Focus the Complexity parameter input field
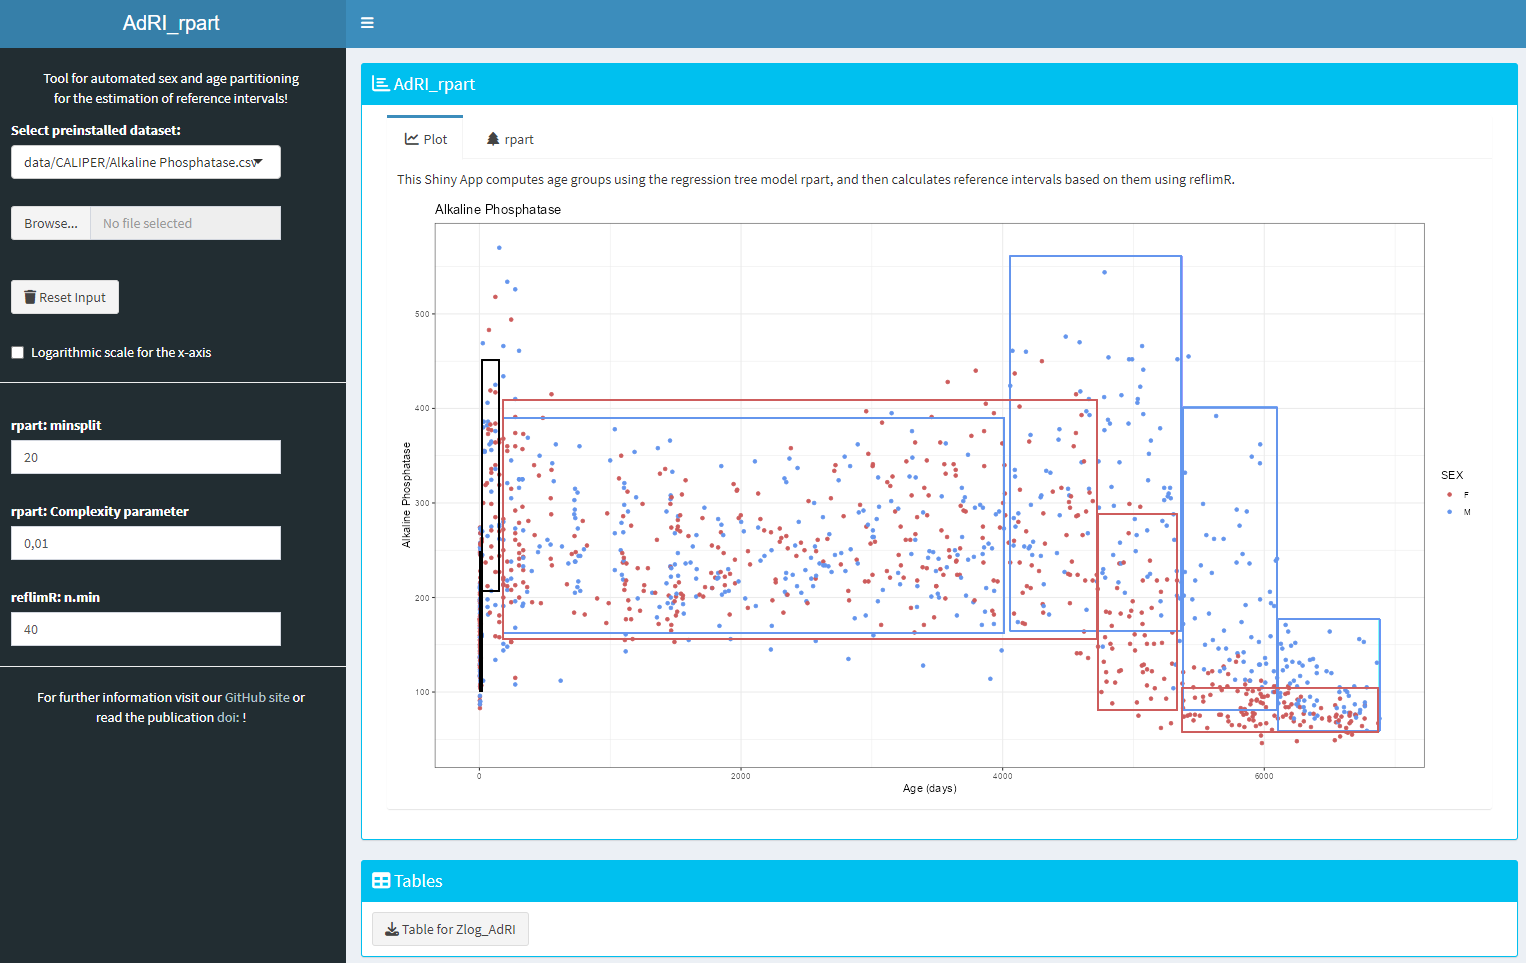The height and width of the screenshot is (963, 1526). pyautogui.click(x=146, y=543)
